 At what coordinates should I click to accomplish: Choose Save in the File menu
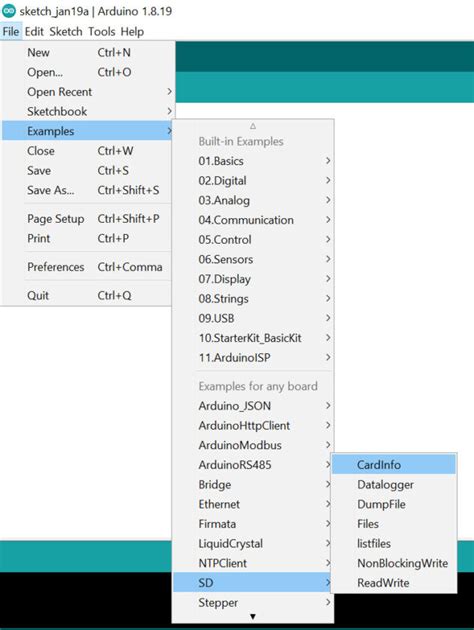pyautogui.click(x=88, y=170)
